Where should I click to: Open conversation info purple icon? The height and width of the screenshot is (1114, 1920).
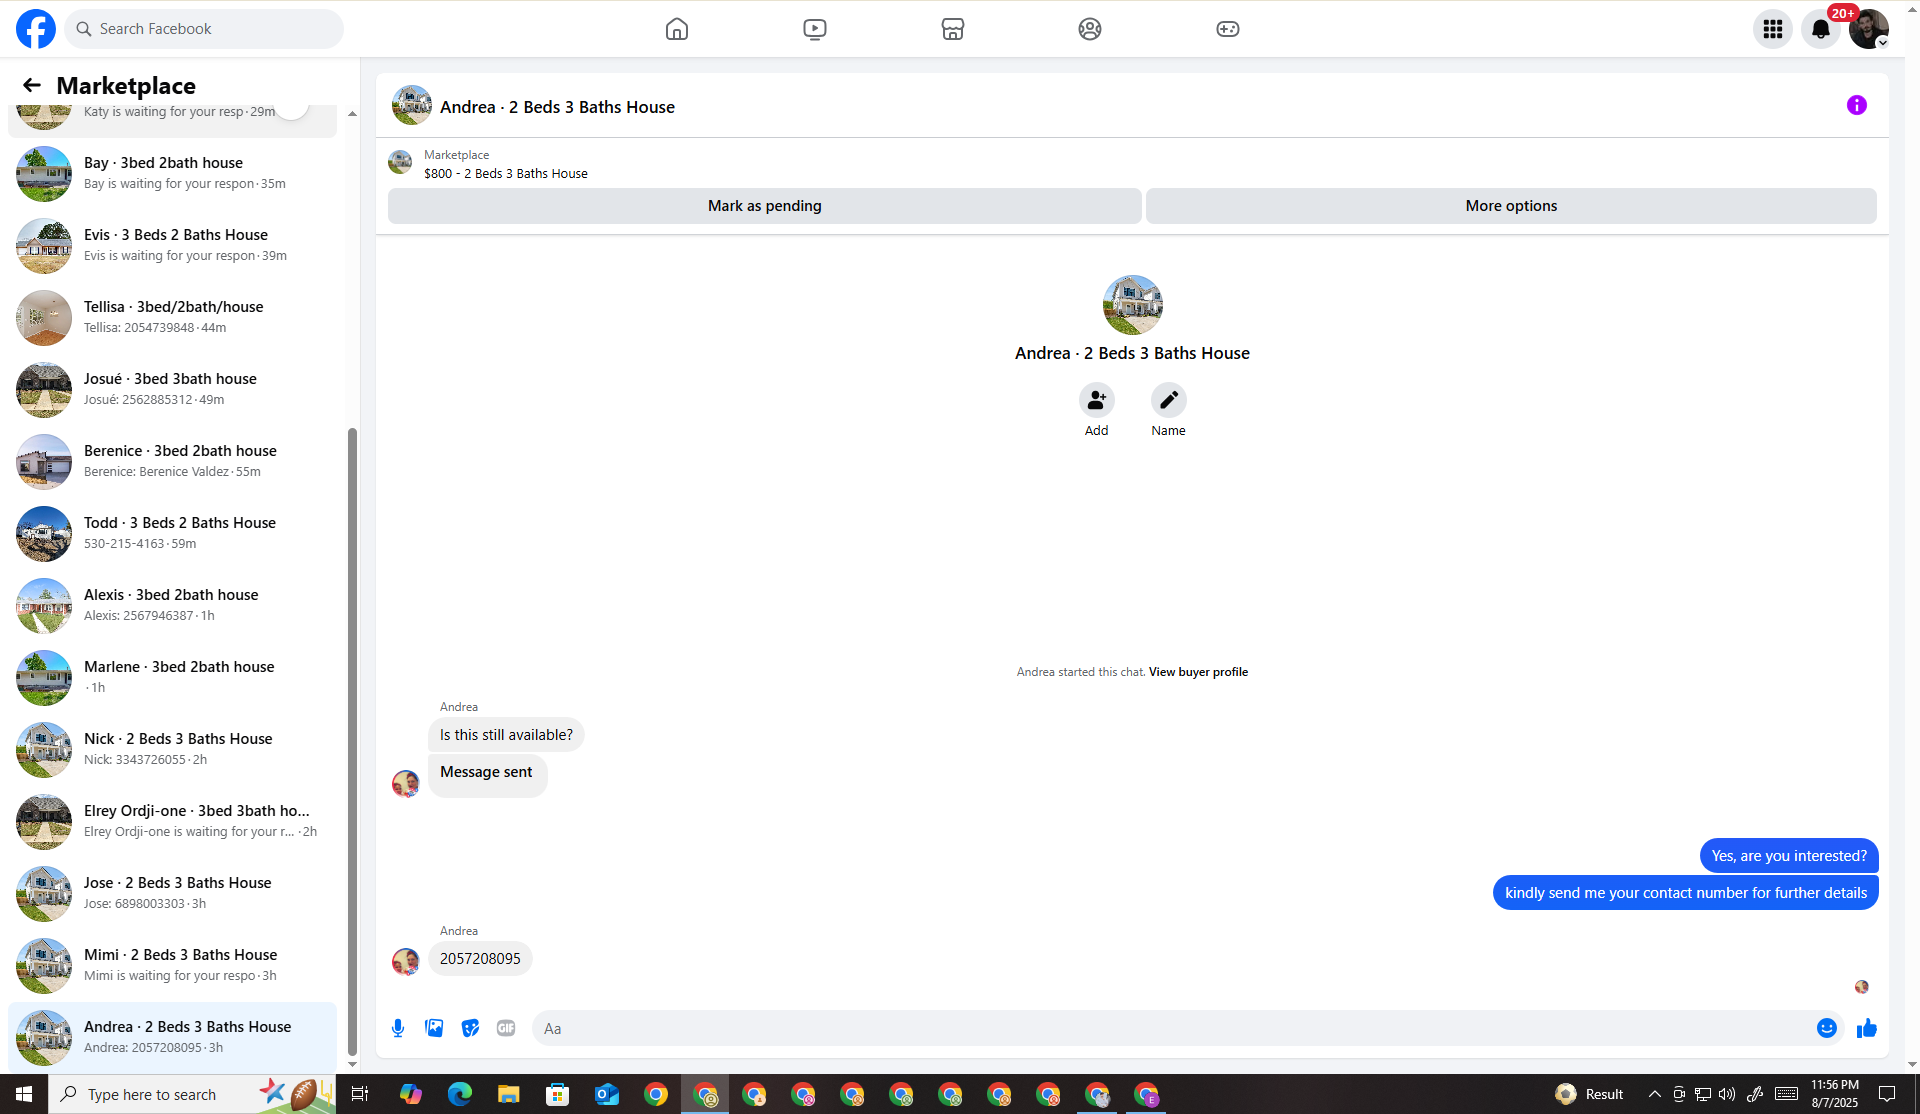pos(1856,105)
